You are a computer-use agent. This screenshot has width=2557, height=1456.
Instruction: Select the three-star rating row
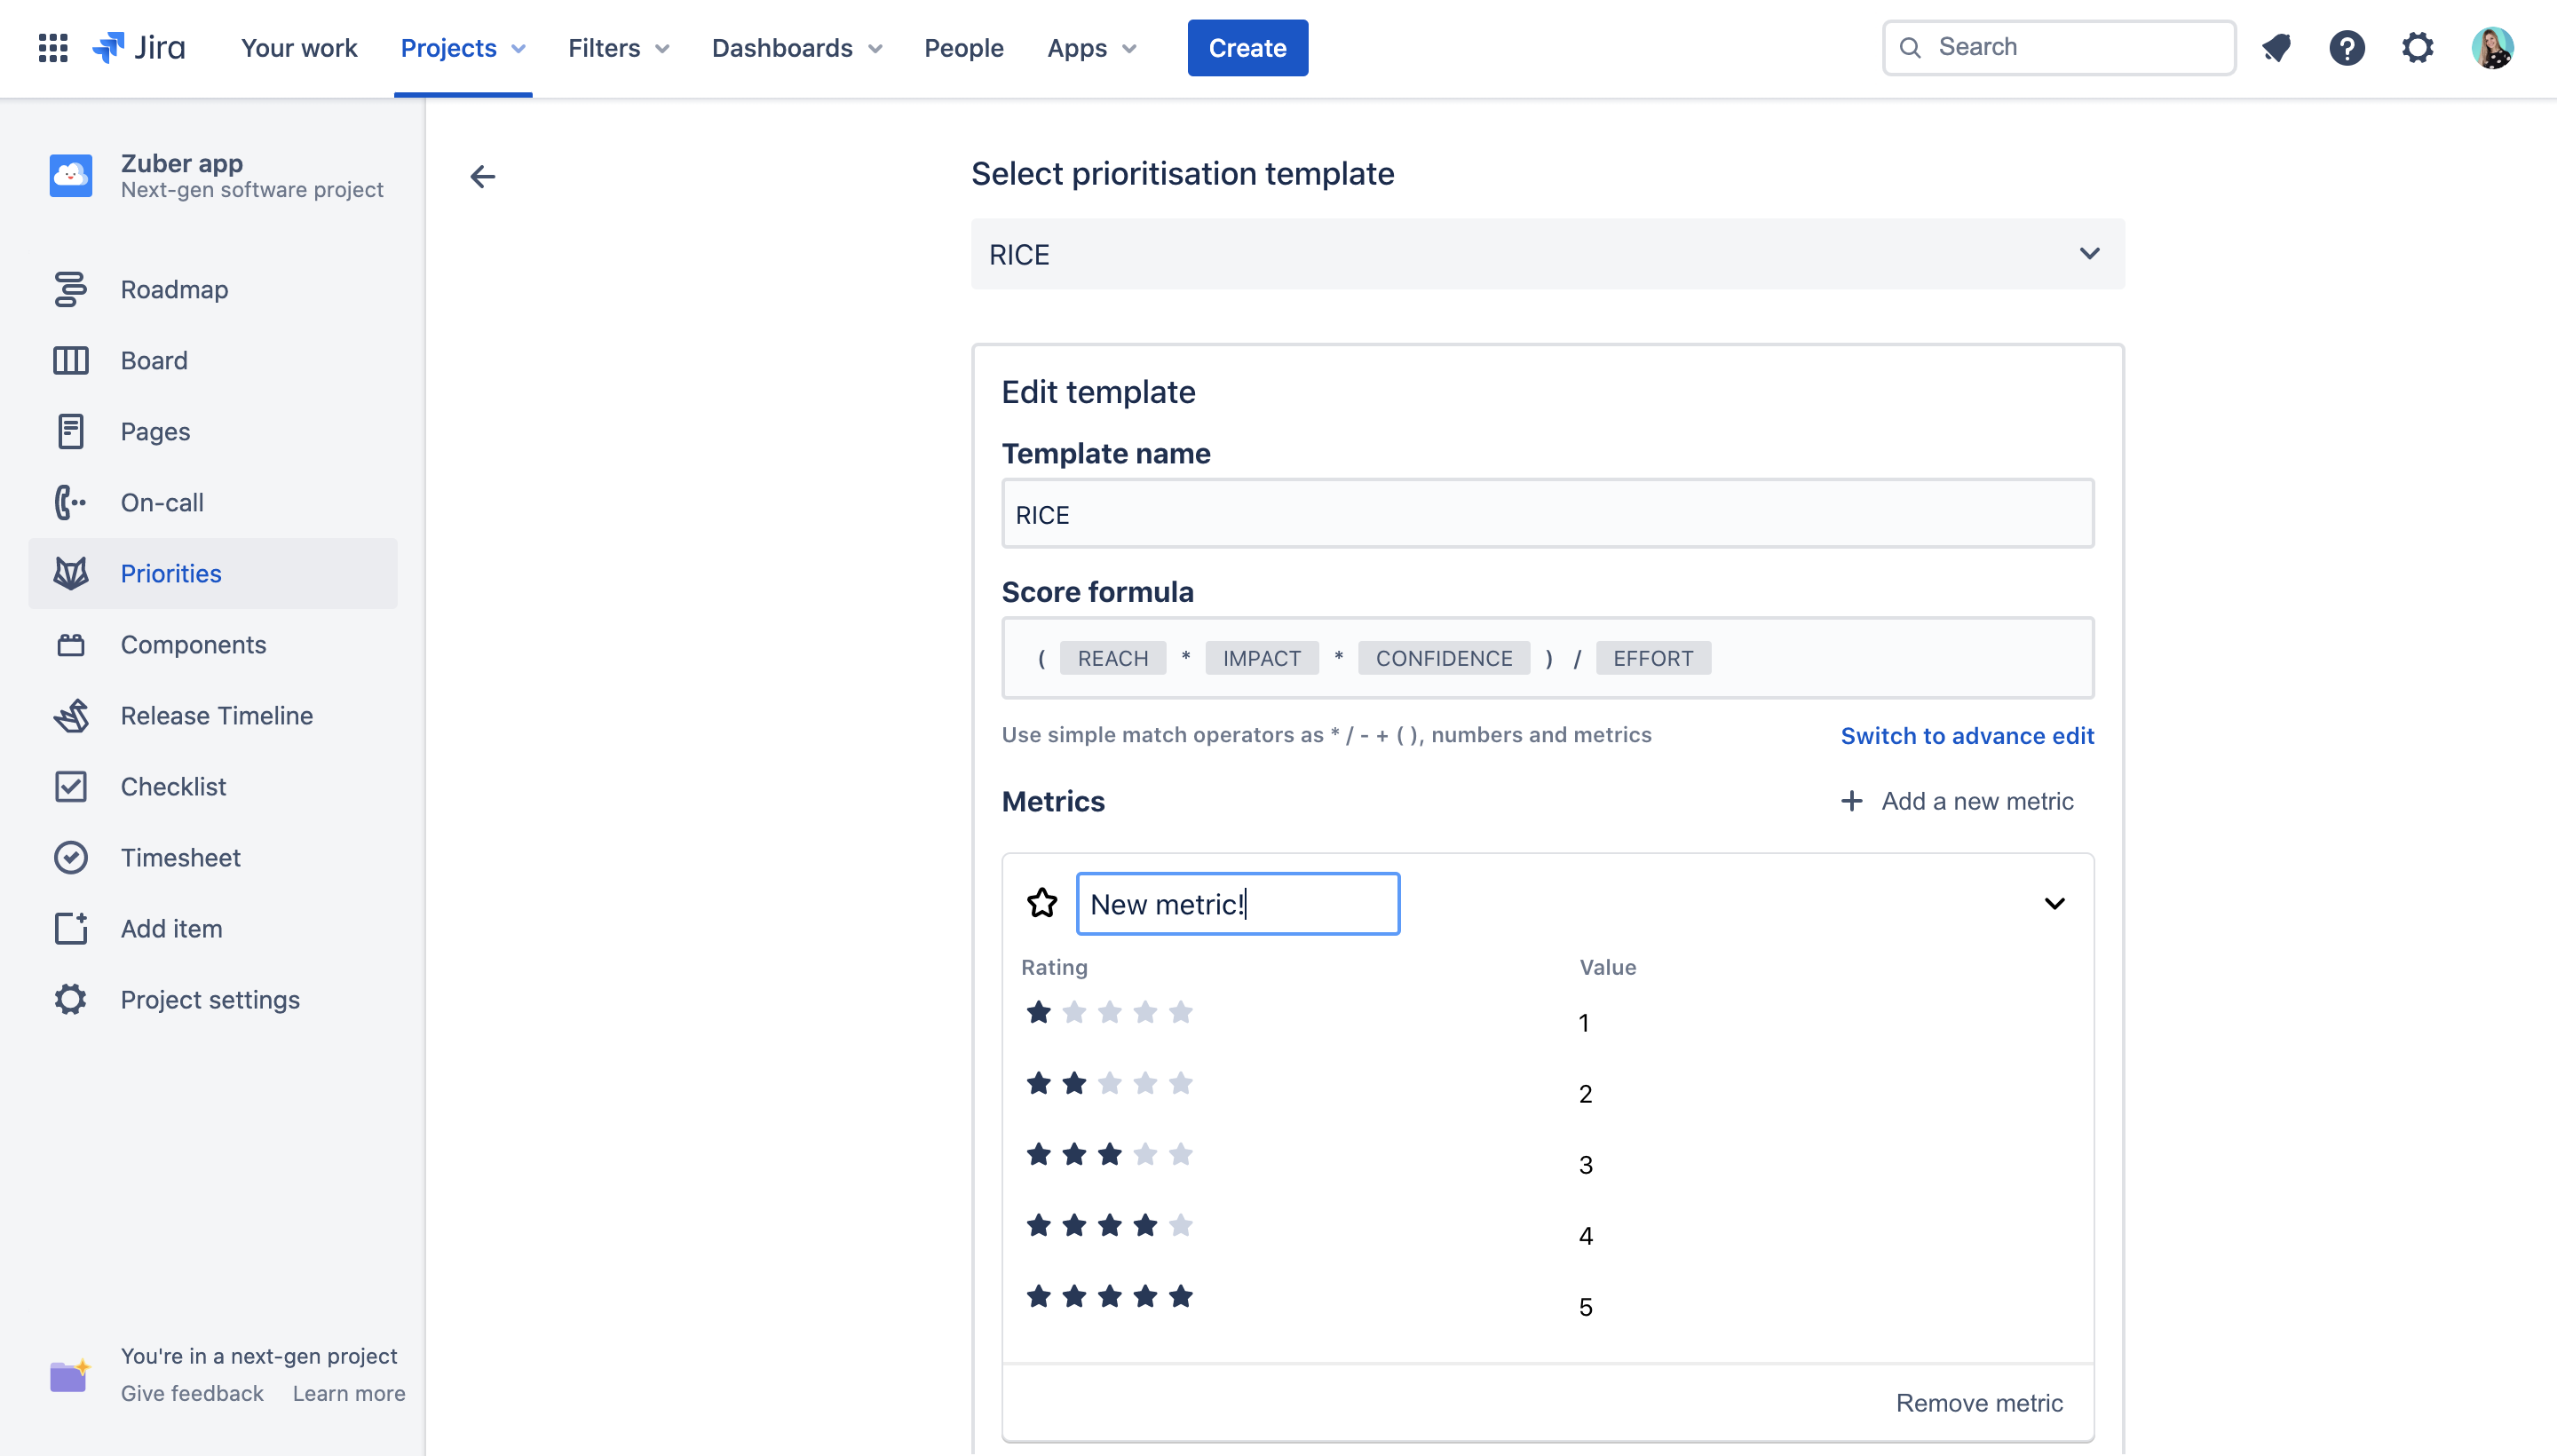point(1109,1155)
